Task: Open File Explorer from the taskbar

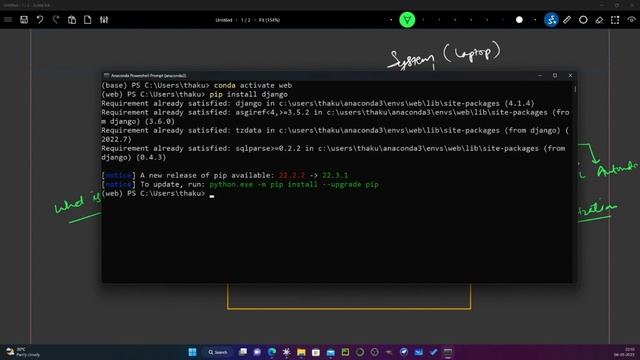Action: coord(301,352)
